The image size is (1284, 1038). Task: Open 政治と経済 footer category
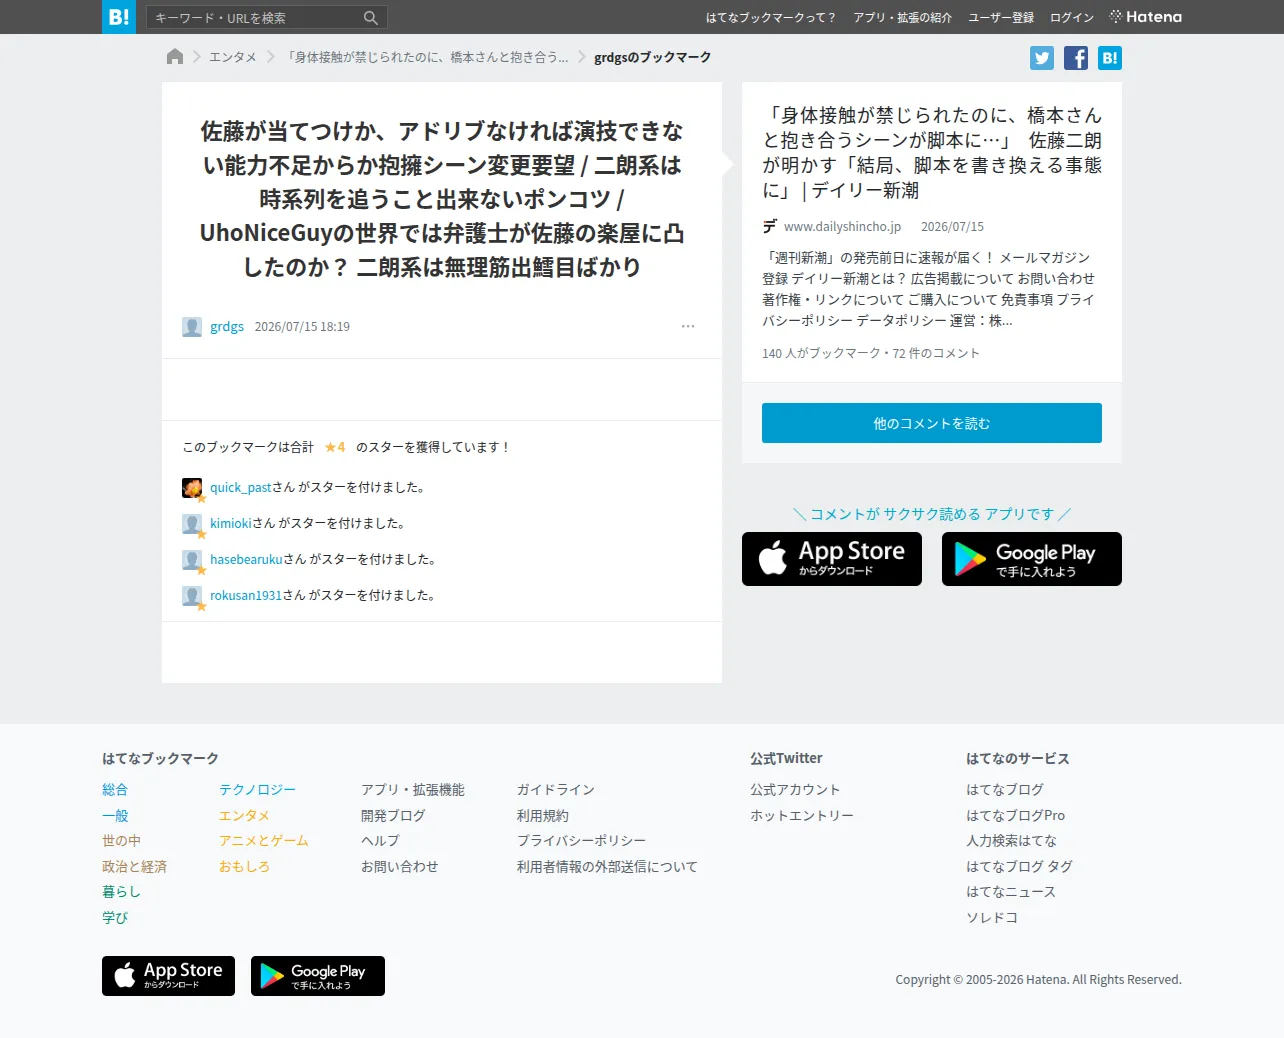click(x=134, y=867)
